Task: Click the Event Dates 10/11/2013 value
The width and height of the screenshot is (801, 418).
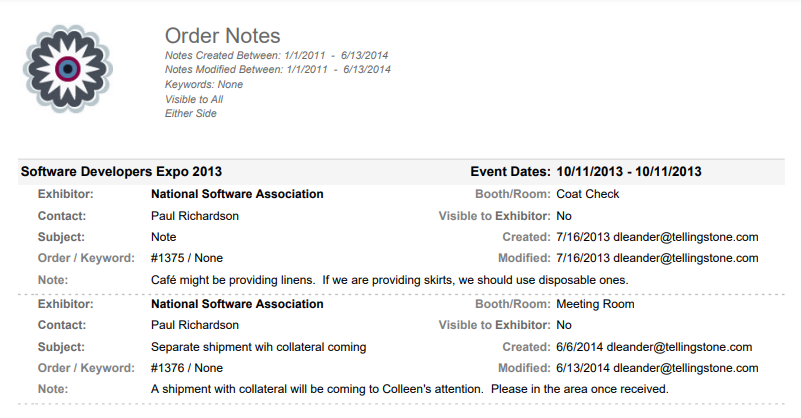Action: pos(630,171)
